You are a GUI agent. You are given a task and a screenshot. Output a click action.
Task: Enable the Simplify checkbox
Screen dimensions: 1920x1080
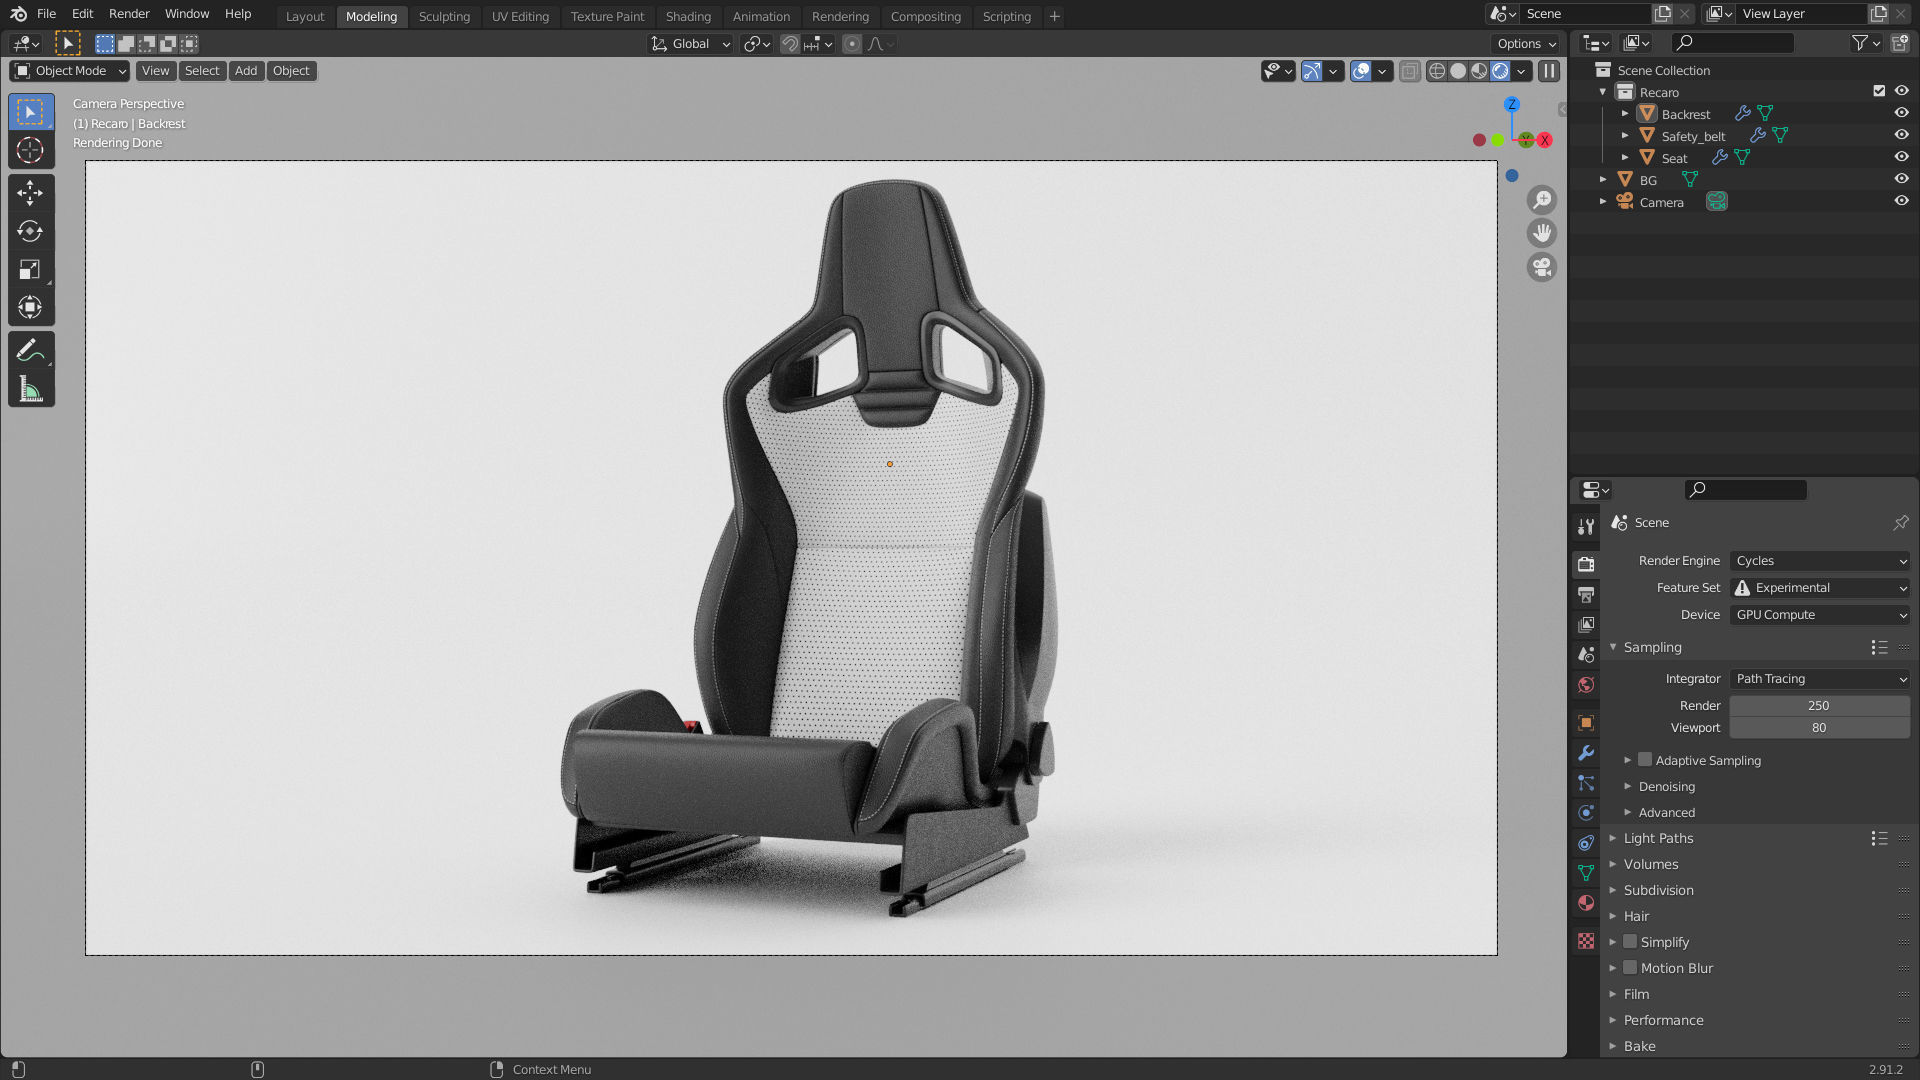[x=1630, y=941]
